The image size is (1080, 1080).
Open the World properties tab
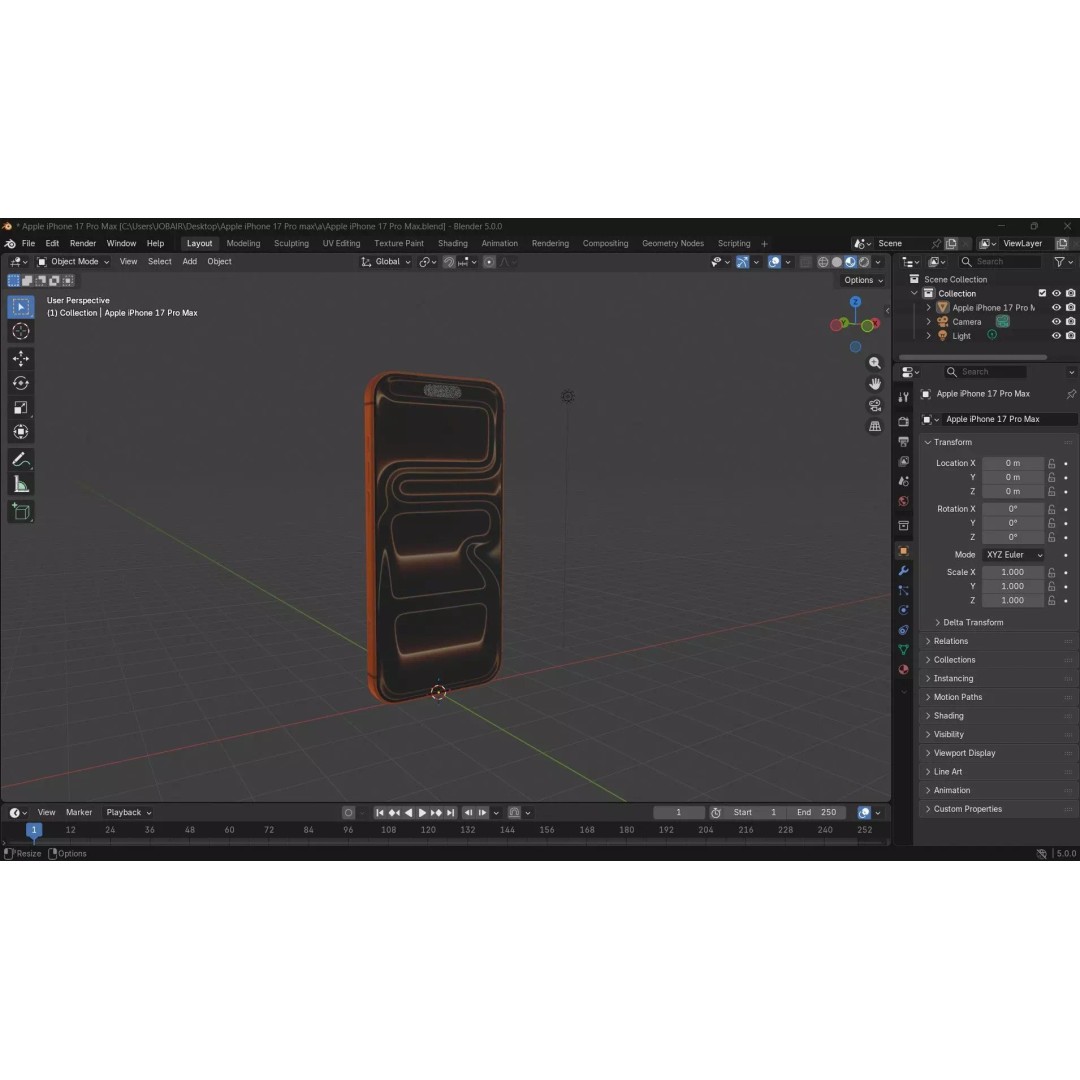[x=904, y=501]
